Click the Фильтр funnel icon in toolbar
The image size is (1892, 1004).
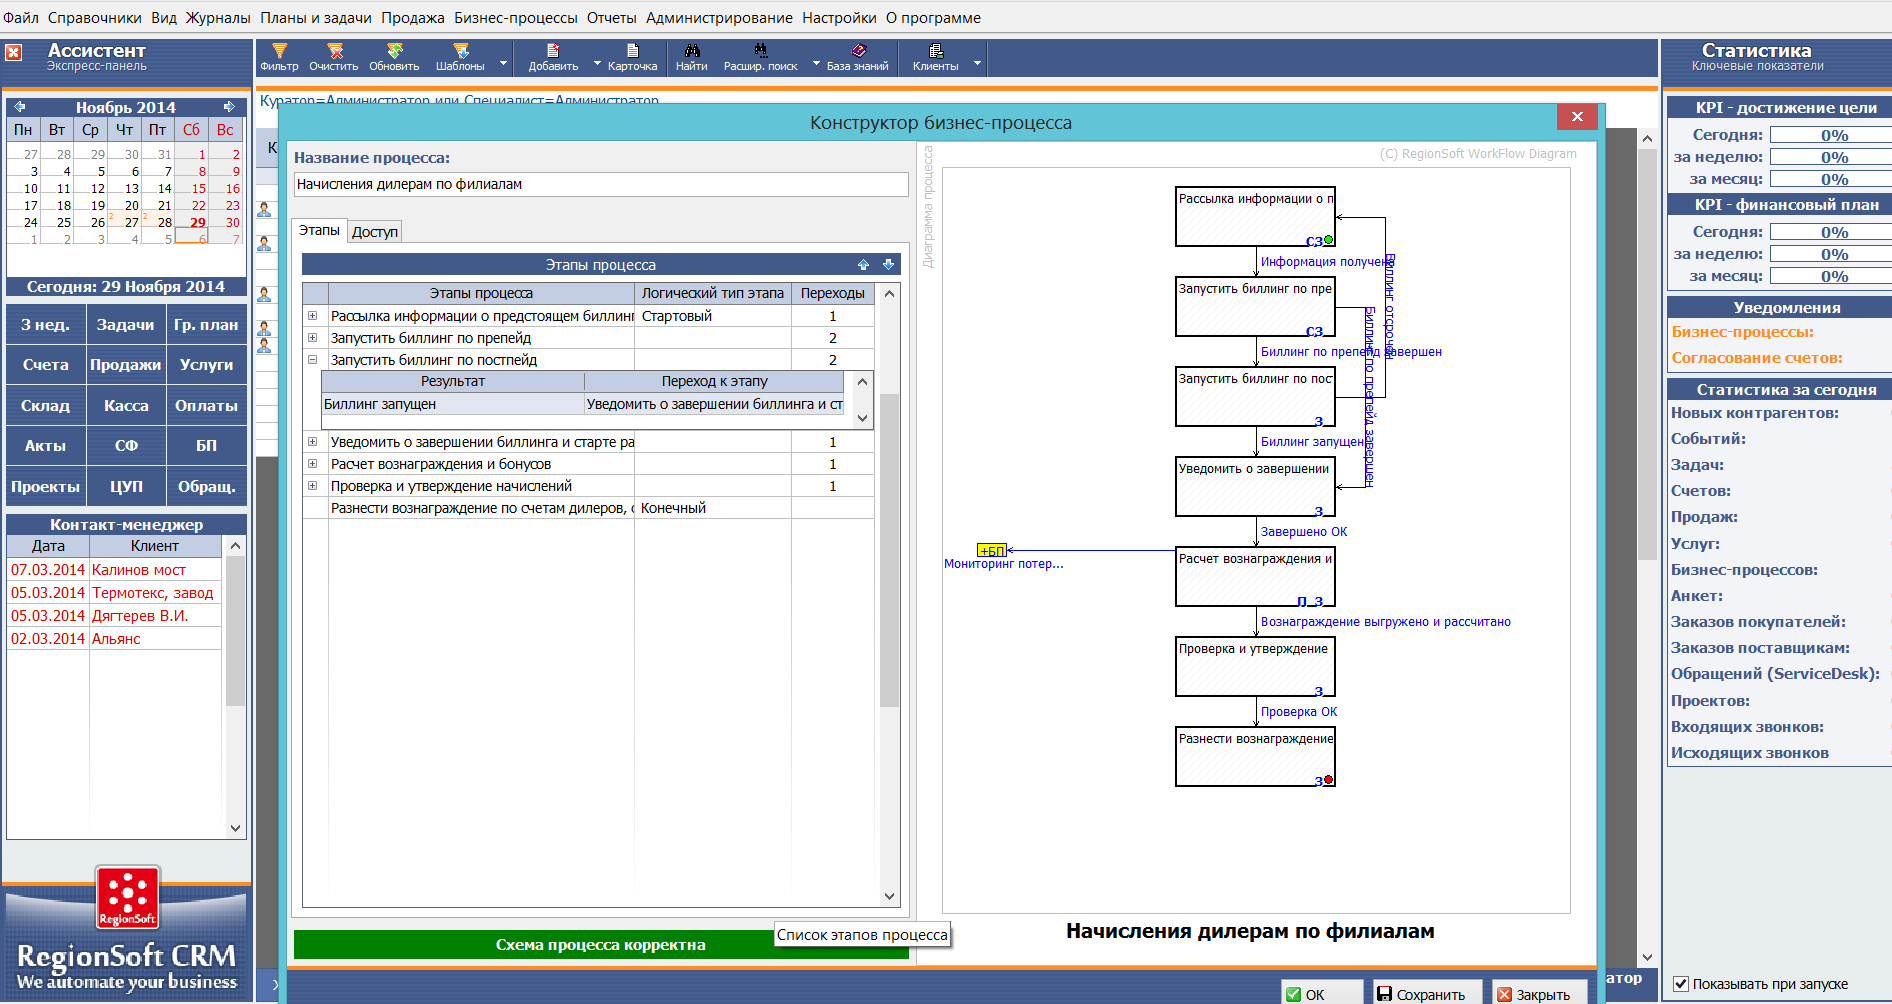click(x=279, y=51)
